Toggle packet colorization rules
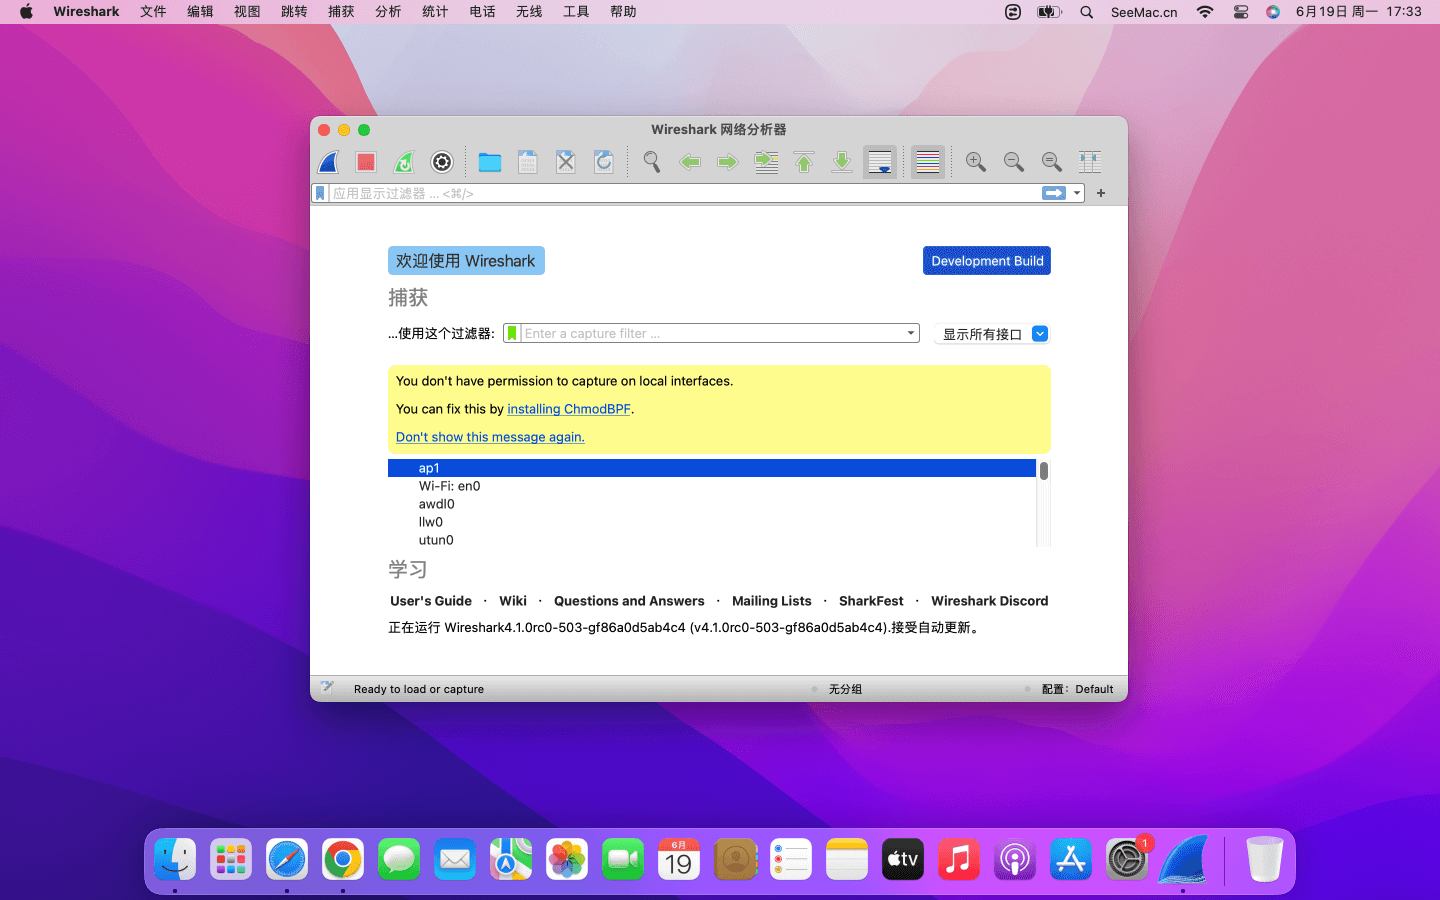The image size is (1440, 900). point(928,162)
